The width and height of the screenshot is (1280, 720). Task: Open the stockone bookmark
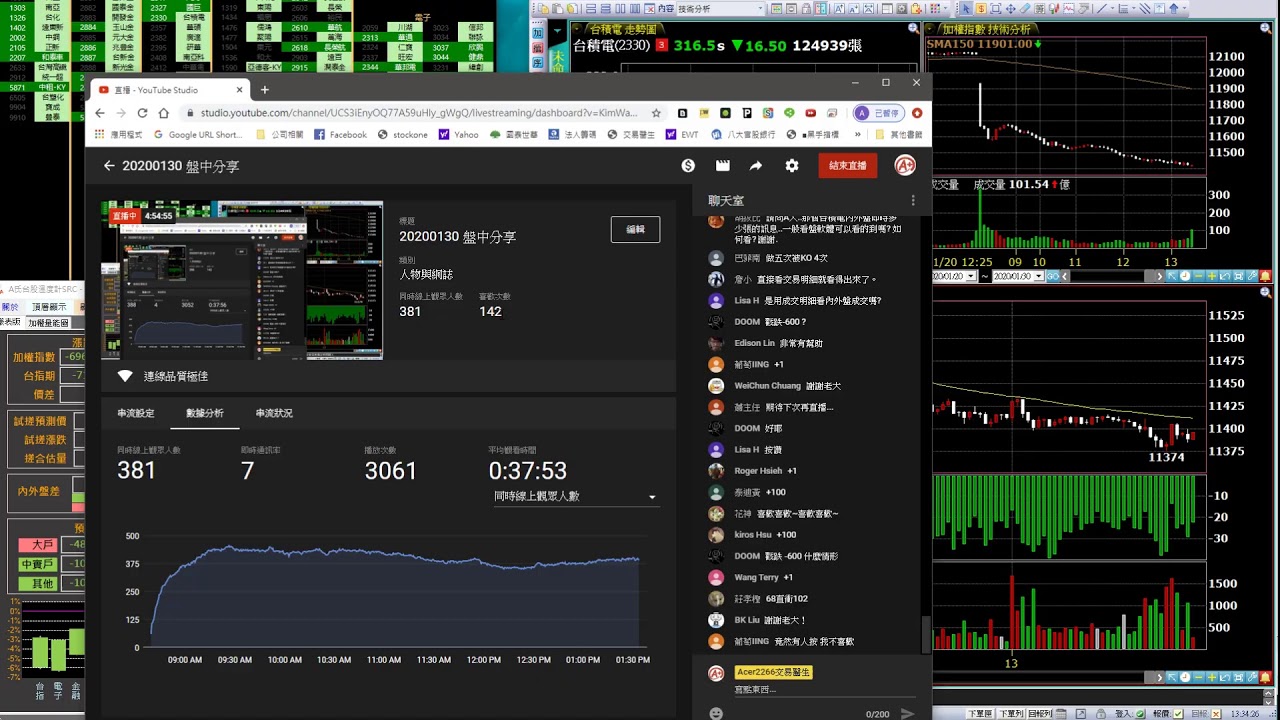[403, 134]
